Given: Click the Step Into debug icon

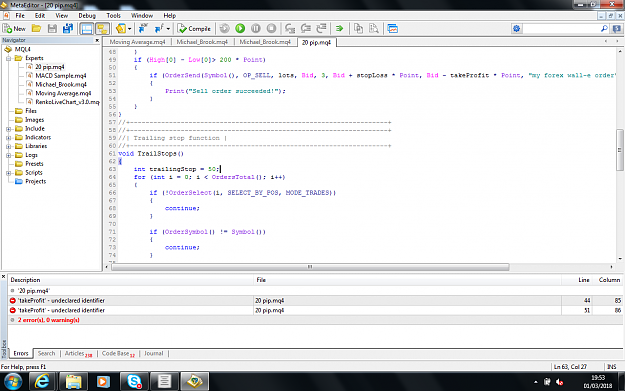Looking at the screenshot, I should click(290, 29).
